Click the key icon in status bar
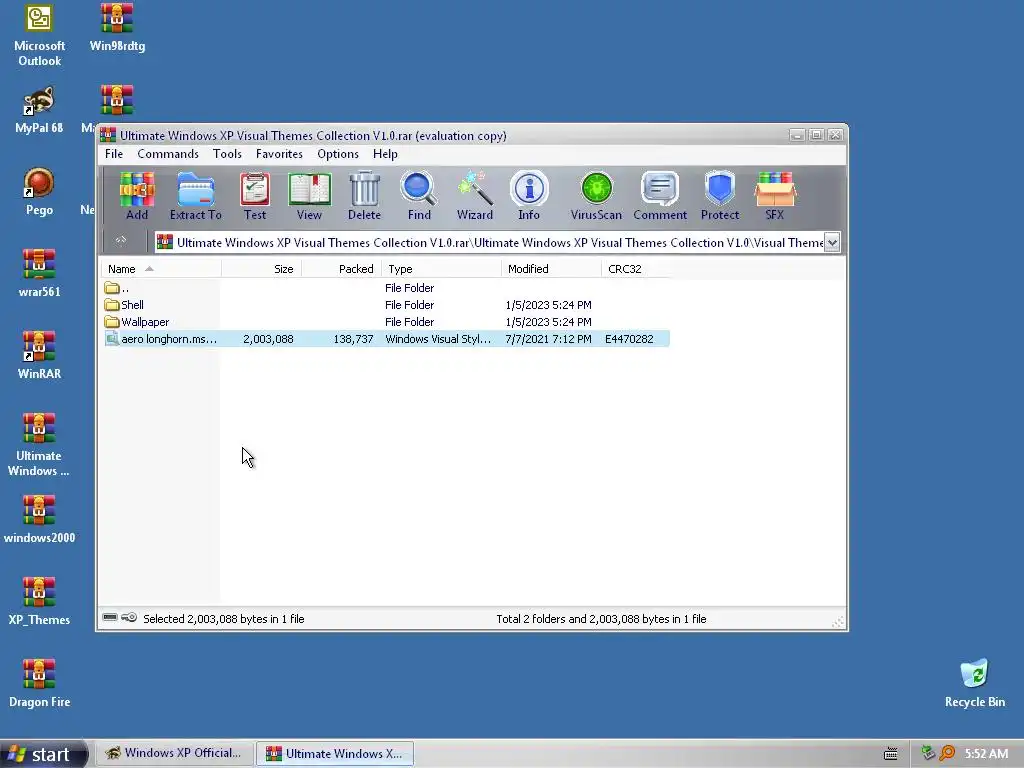Image resolution: width=1024 pixels, height=768 pixels. 129,618
